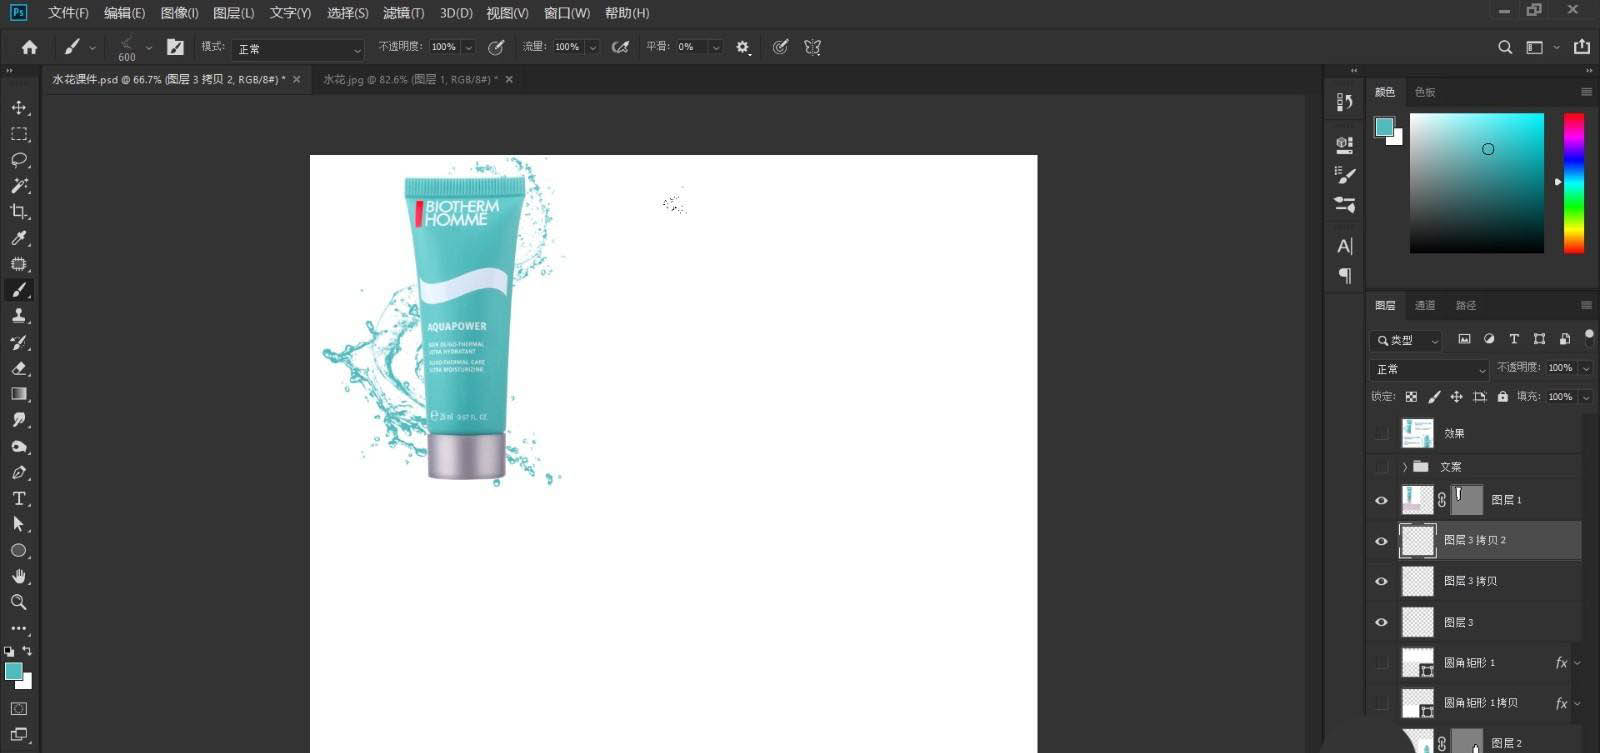Image resolution: width=1600 pixels, height=753 pixels.
Task: Select the Eyedropper tool
Action: point(19,237)
